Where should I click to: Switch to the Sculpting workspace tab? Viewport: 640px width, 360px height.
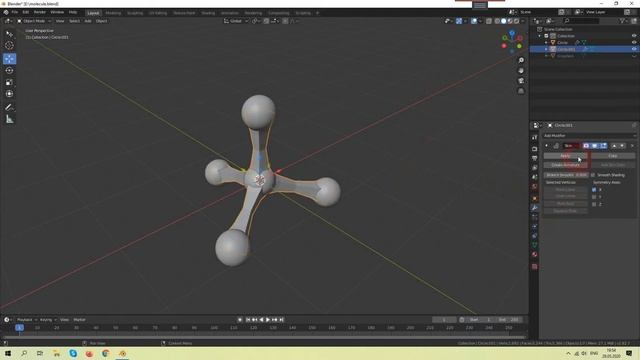point(135,13)
